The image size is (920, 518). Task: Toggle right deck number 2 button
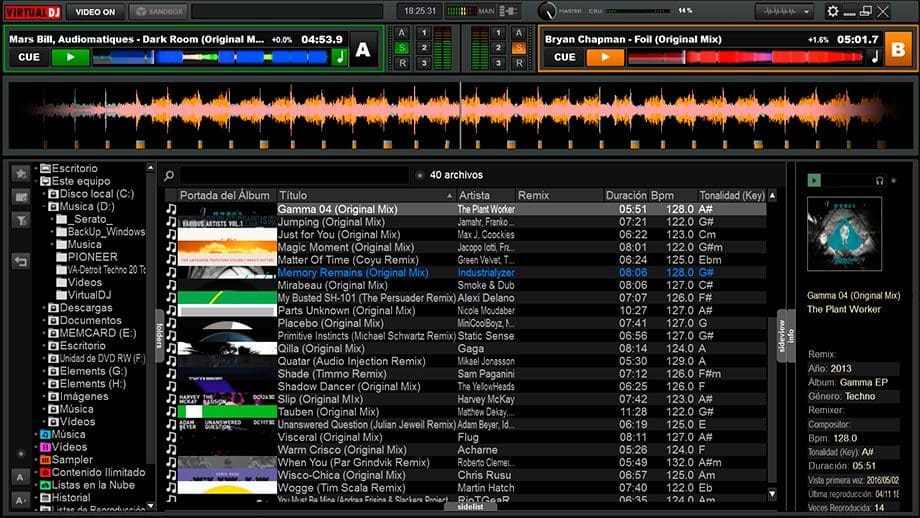pos(498,48)
